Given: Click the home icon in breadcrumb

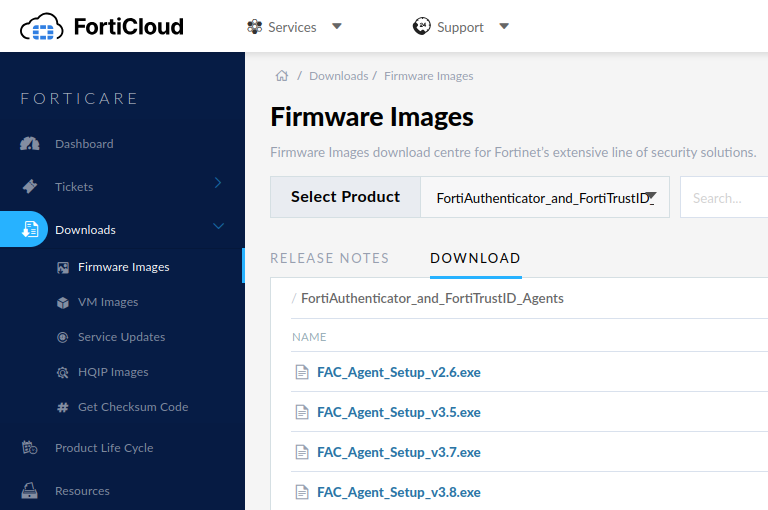Looking at the screenshot, I should 282,76.
